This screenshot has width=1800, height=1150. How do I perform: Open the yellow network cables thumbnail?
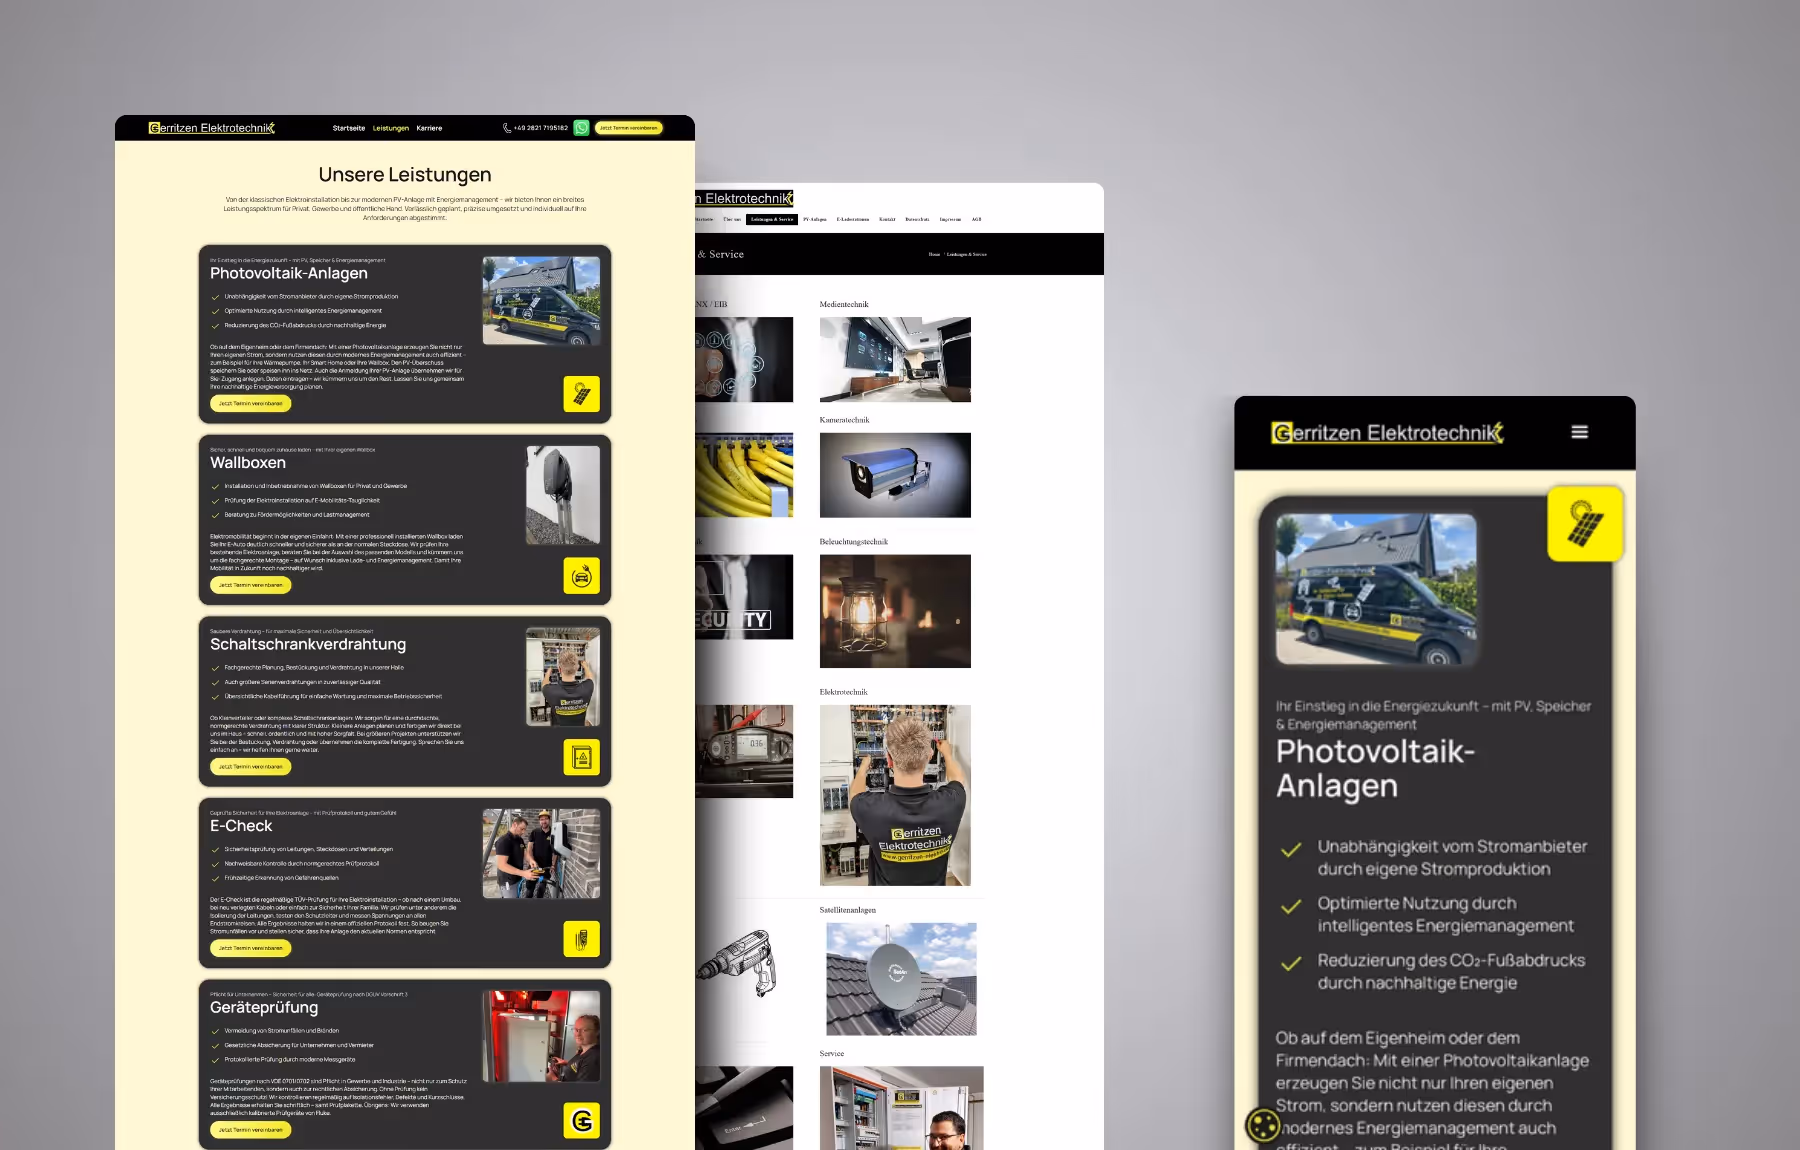tap(744, 475)
